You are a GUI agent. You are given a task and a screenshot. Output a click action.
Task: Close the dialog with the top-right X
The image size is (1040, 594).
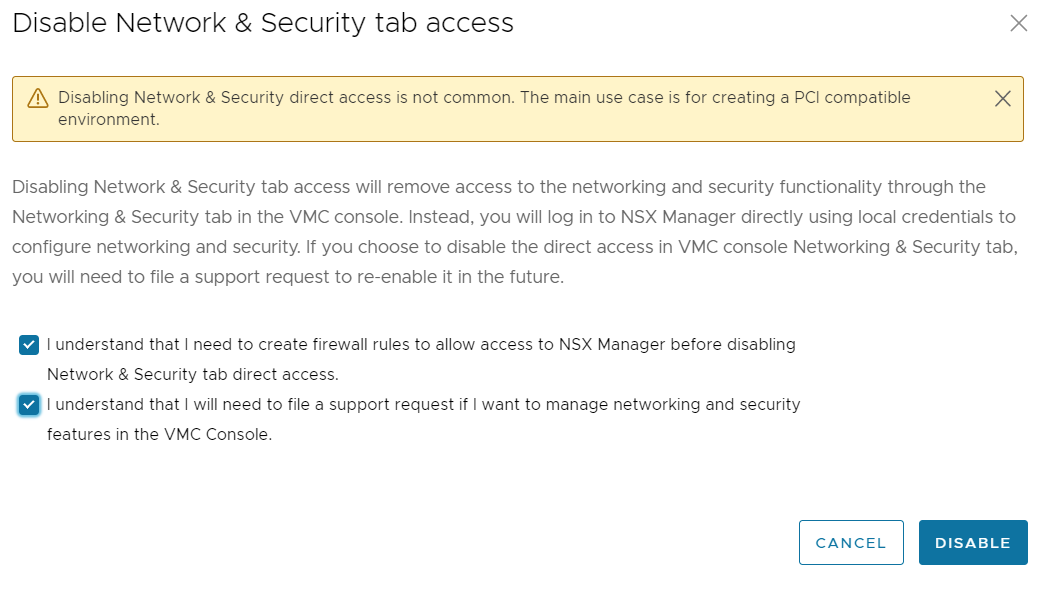pyautogui.click(x=1018, y=23)
